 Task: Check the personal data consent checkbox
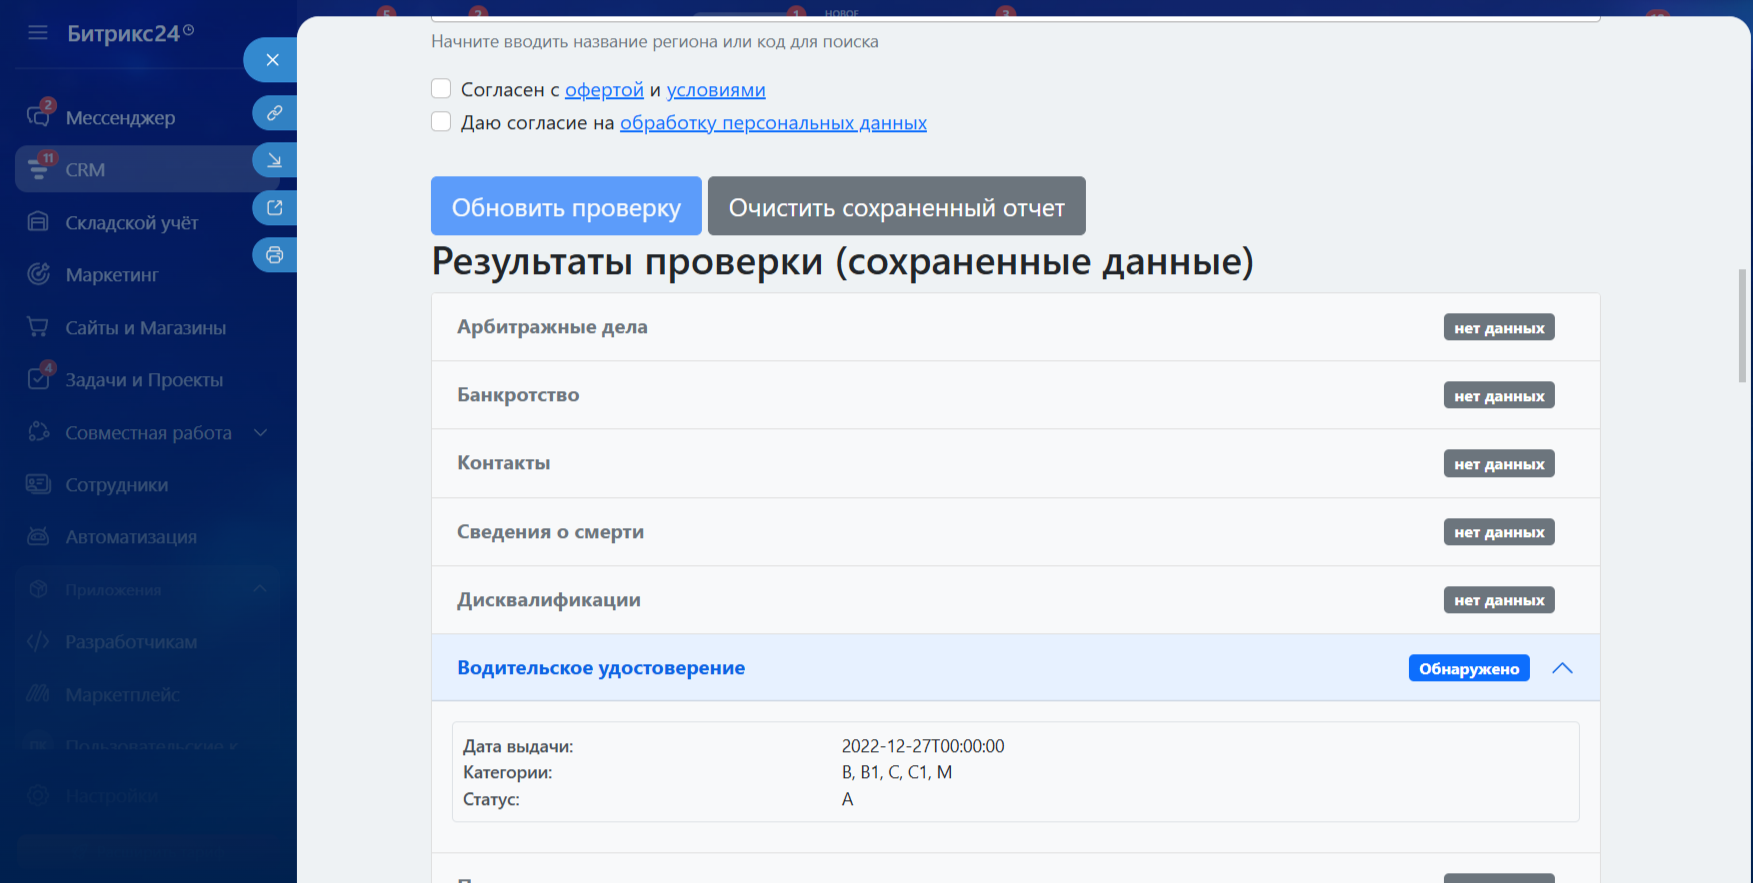click(x=441, y=122)
